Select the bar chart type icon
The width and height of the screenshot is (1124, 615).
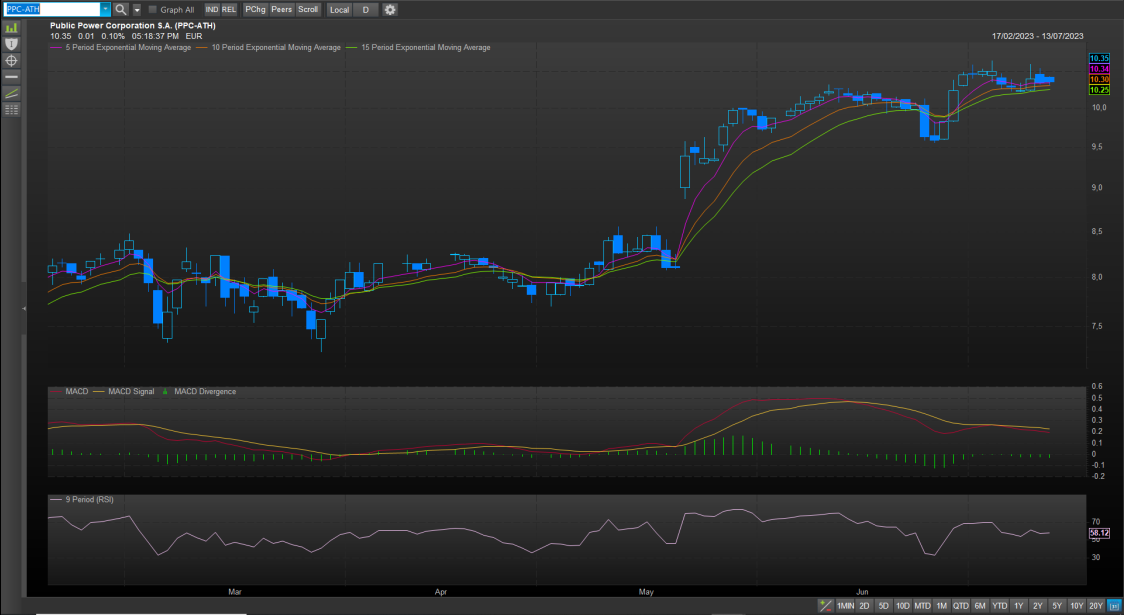(x=12, y=28)
